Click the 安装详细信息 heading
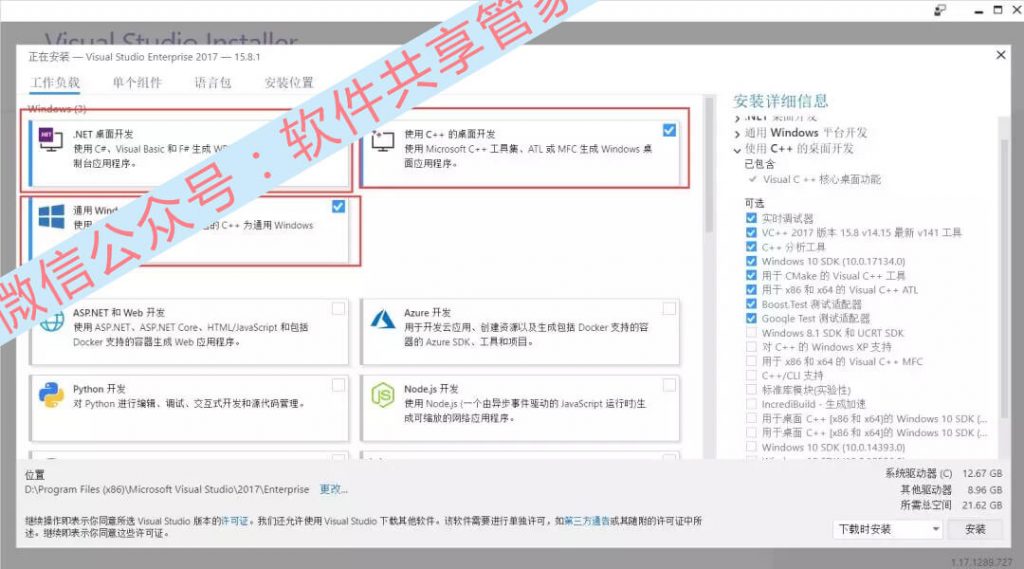This screenshot has width=1024, height=569. 780,101
